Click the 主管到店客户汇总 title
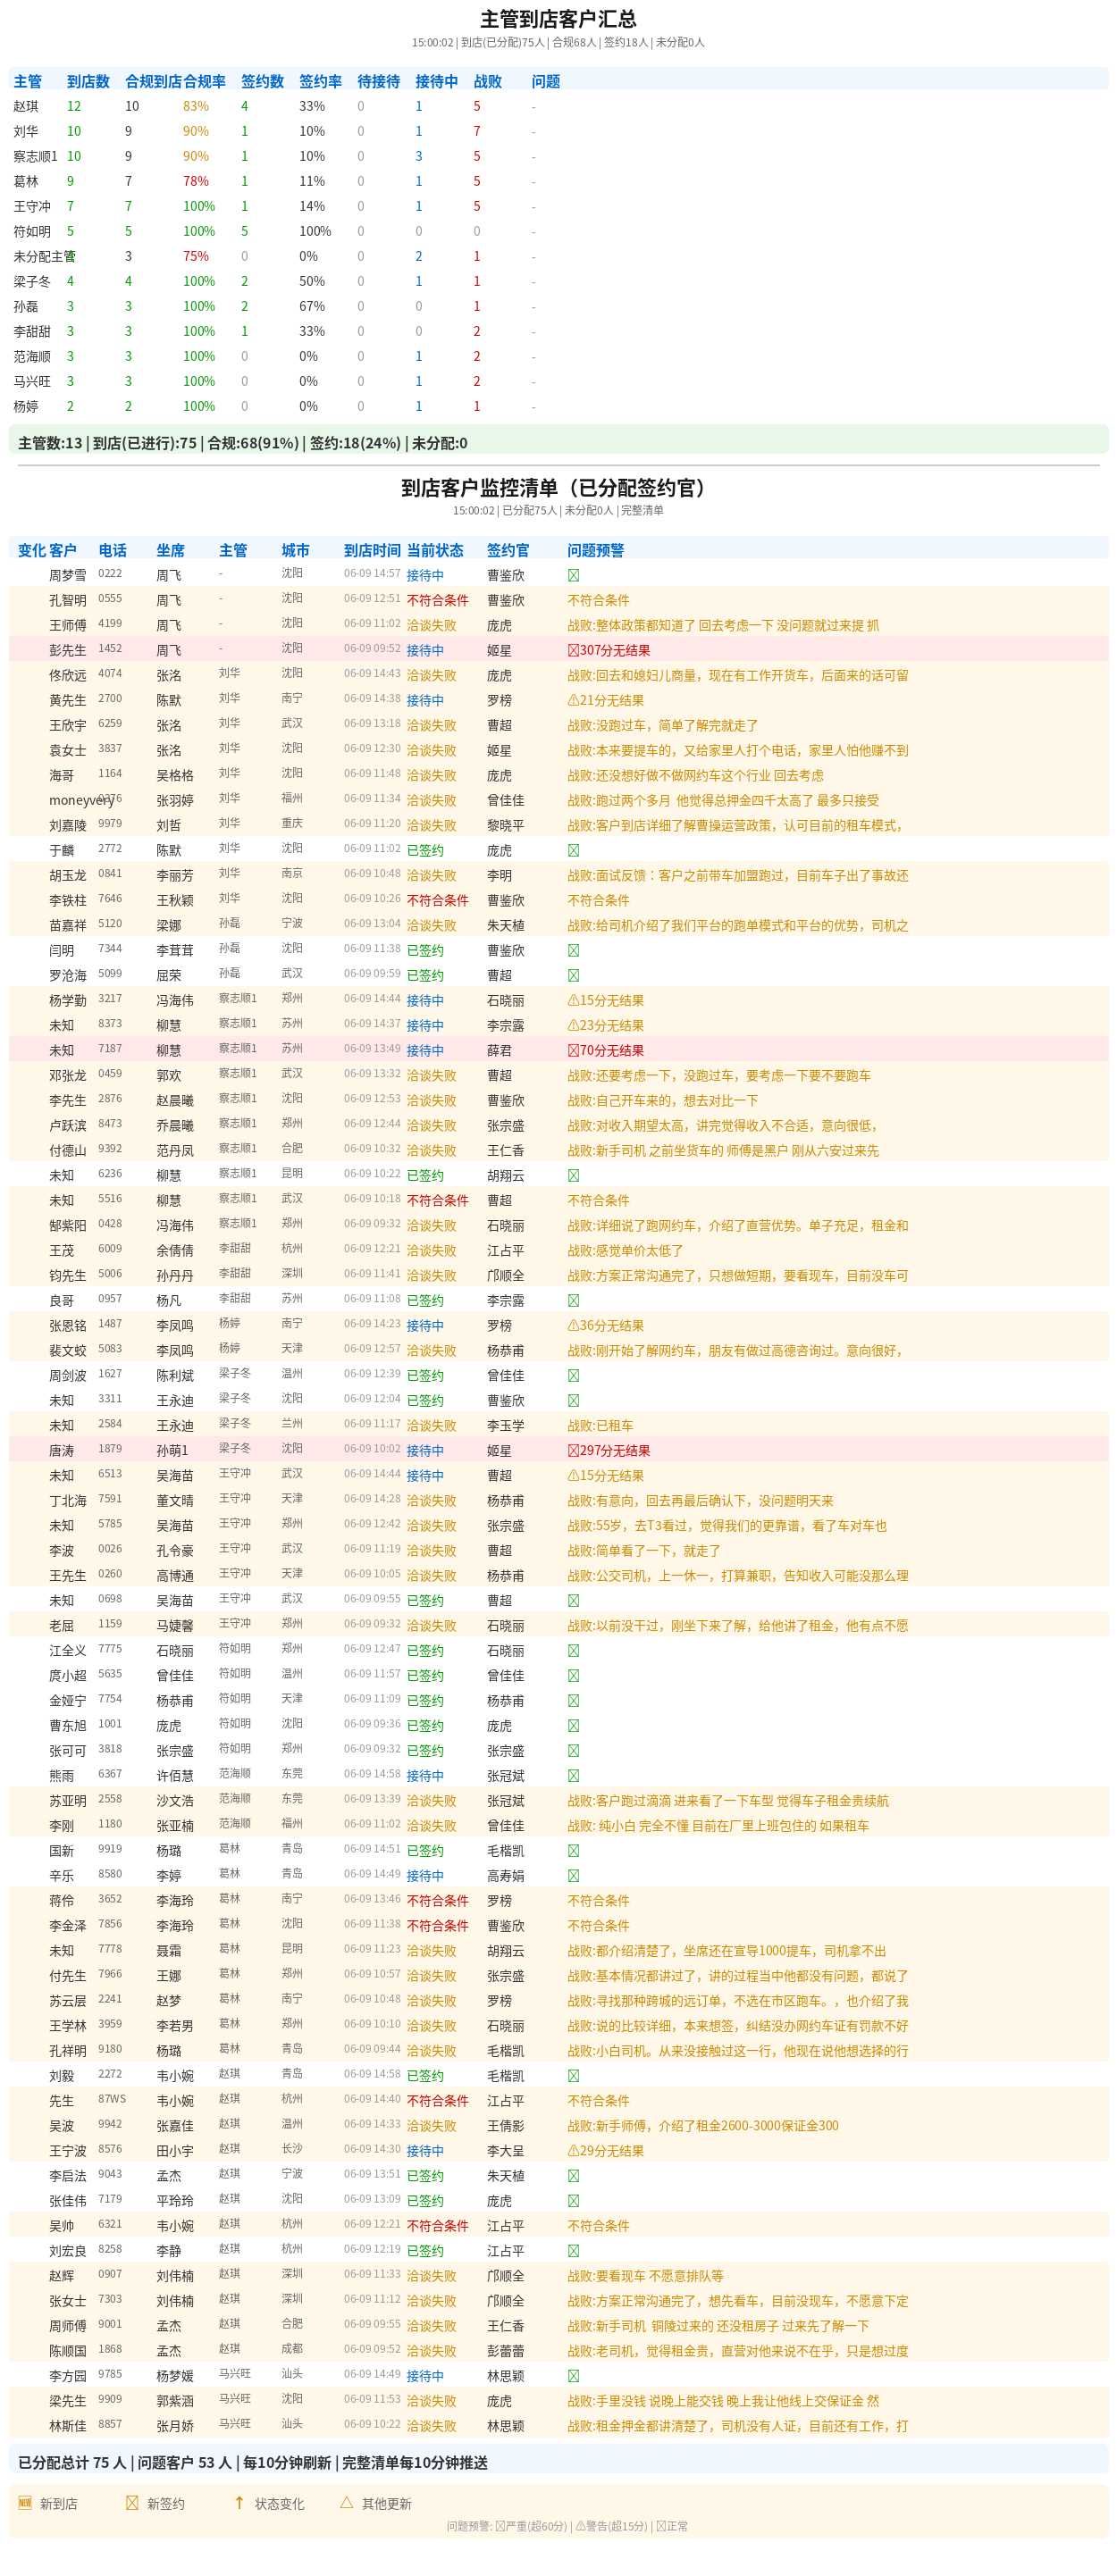Screen dimensions: 1117x2576 pyautogui.click(x=558, y=19)
